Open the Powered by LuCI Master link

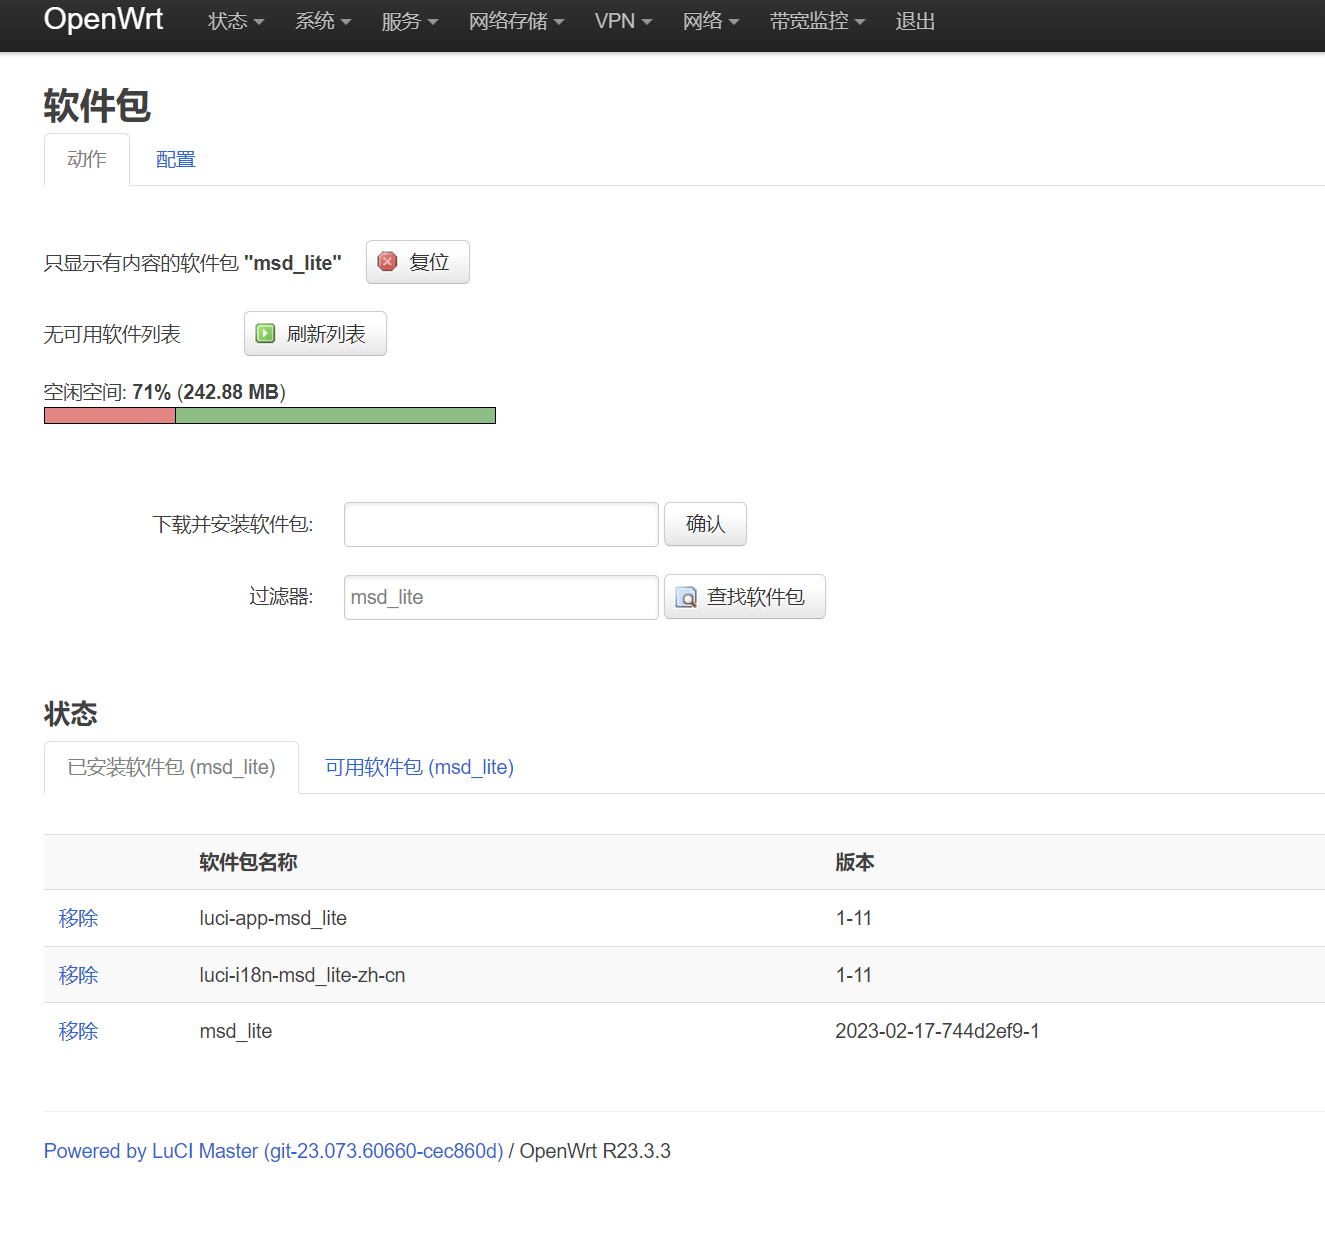pos(273,1151)
